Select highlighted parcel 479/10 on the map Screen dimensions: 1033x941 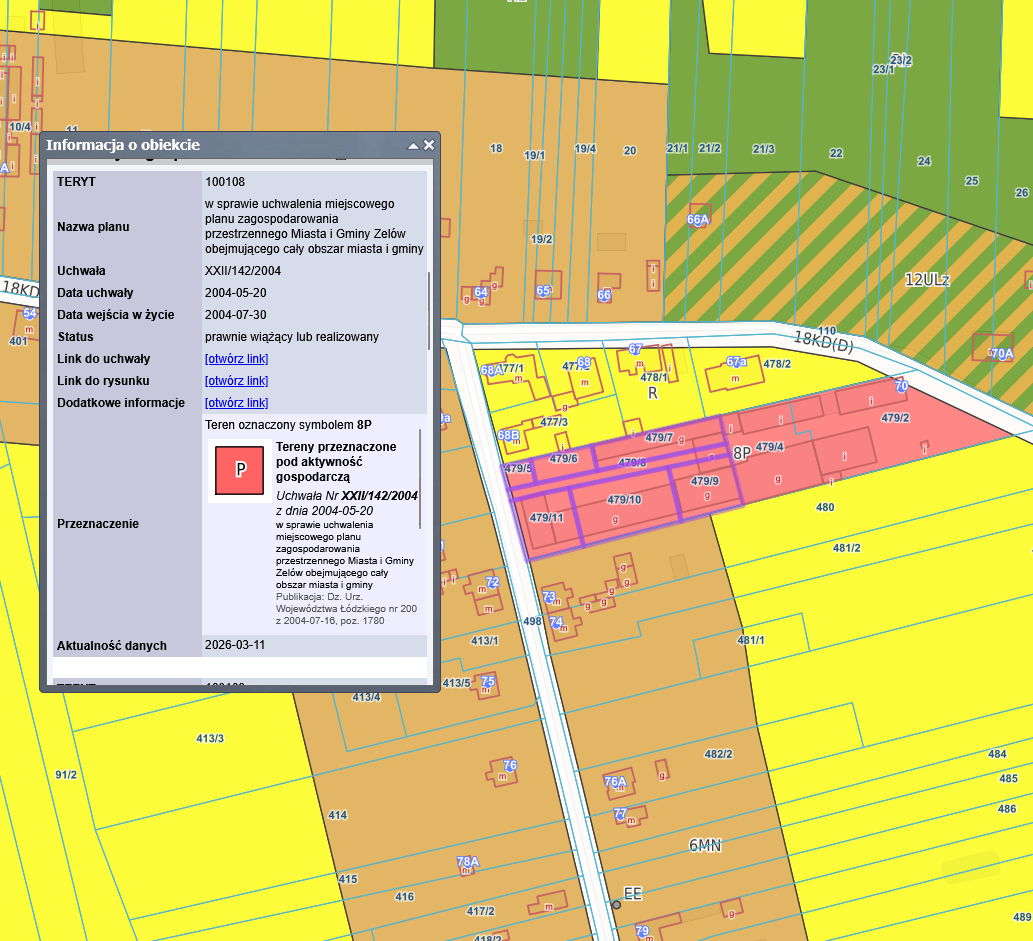tap(623, 500)
